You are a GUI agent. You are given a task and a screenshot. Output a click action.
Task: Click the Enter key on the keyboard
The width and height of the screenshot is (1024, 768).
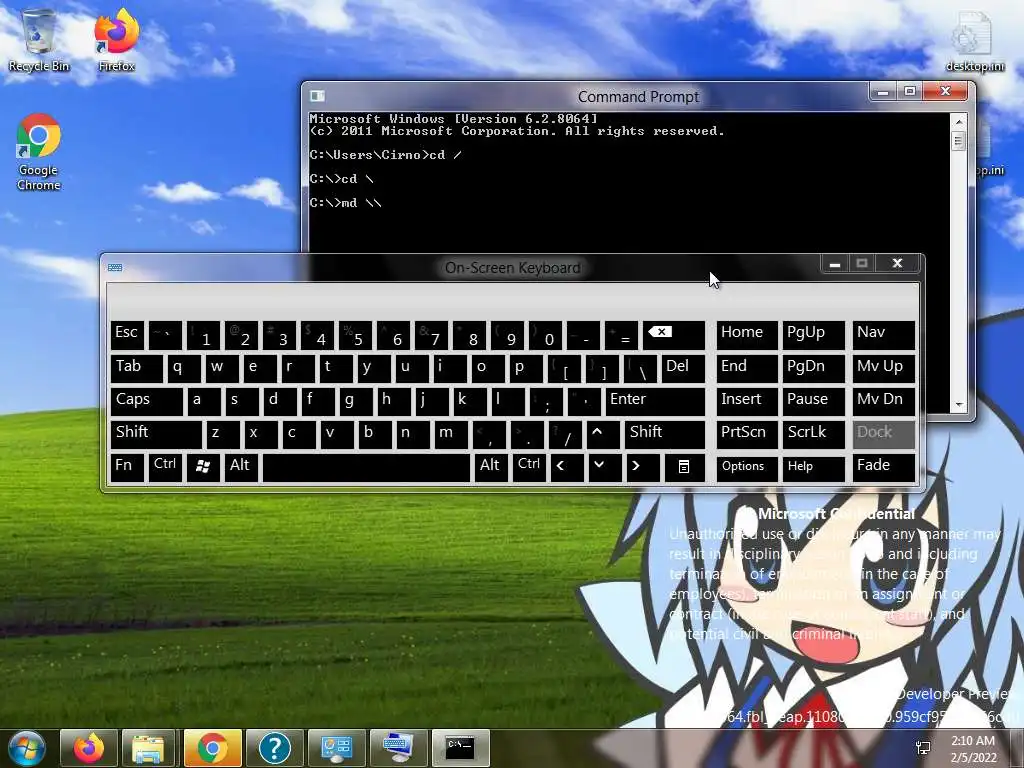[655, 400]
